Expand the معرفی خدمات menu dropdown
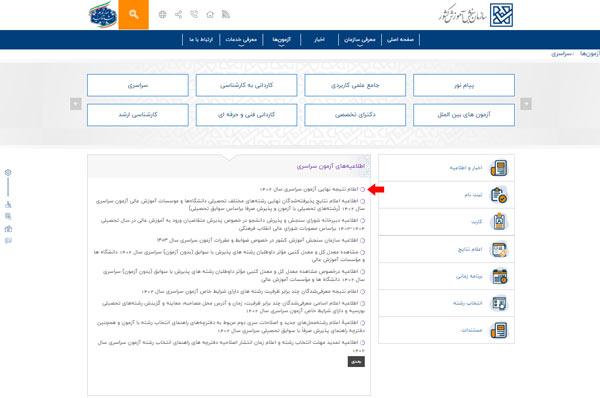 pos(241,40)
